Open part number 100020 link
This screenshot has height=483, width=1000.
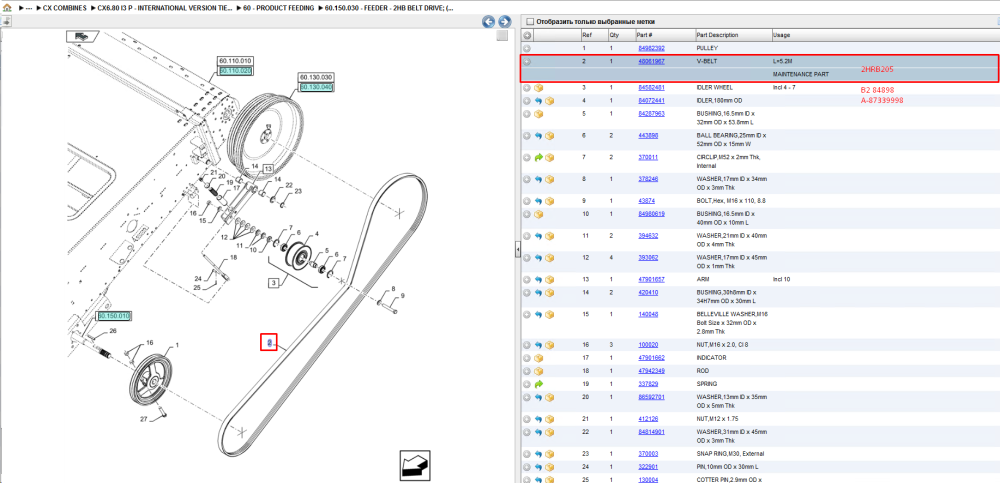click(x=648, y=345)
